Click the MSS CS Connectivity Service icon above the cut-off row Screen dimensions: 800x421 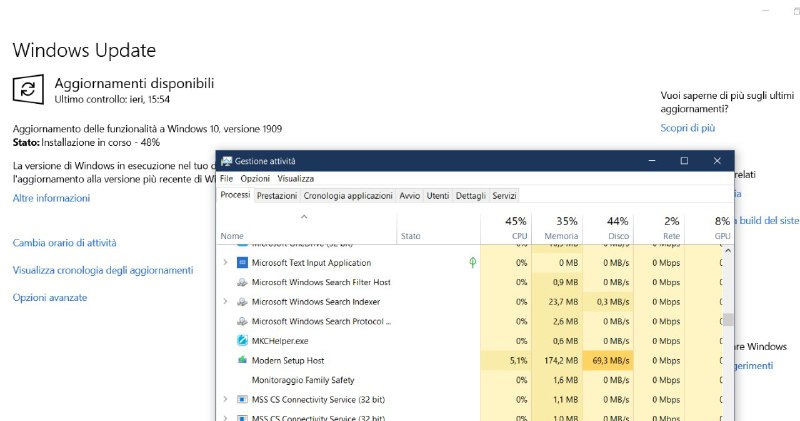click(x=242, y=400)
